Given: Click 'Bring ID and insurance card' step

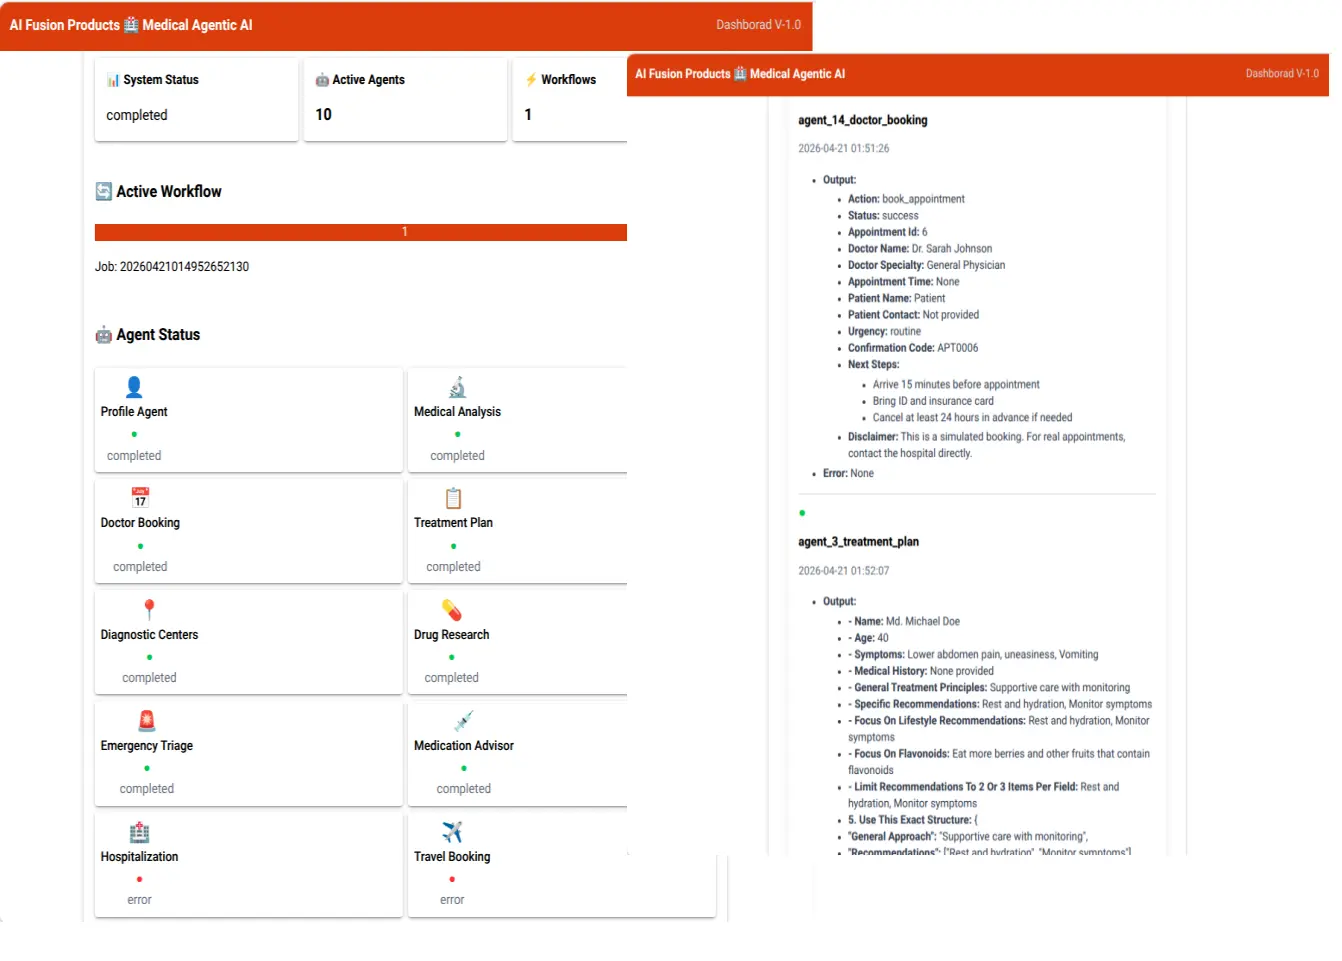Looking at the screenshot, I should (933, 401).
